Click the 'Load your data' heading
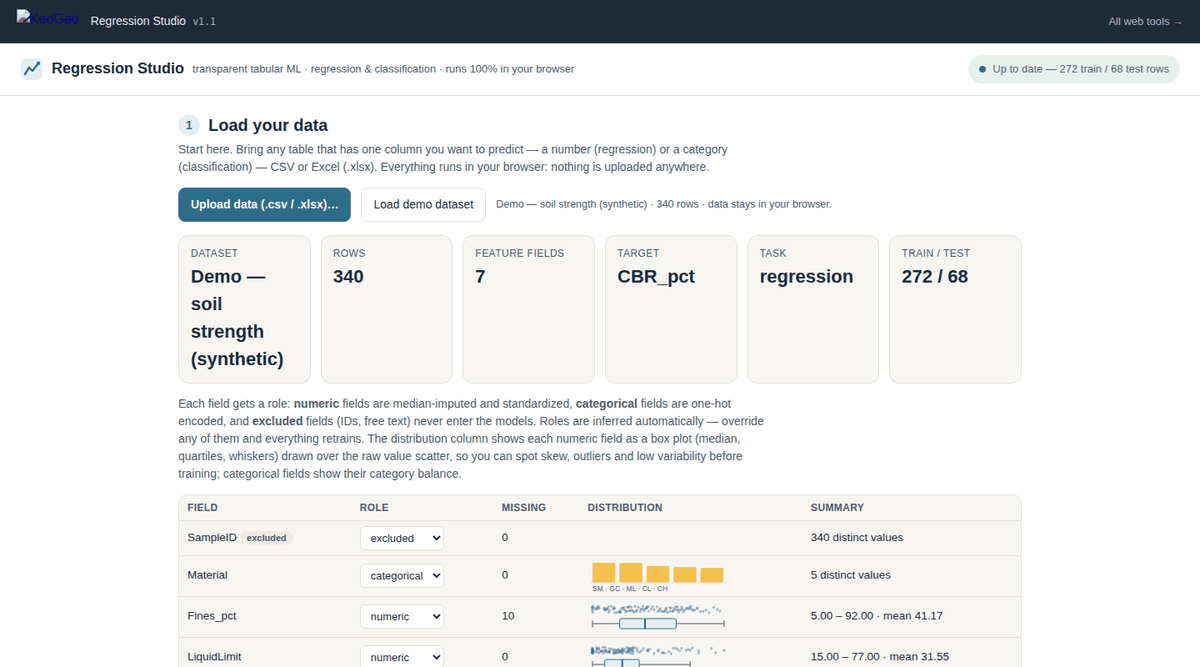The width and height of the screenshot is (1200, 667). (x=268, y=125)
